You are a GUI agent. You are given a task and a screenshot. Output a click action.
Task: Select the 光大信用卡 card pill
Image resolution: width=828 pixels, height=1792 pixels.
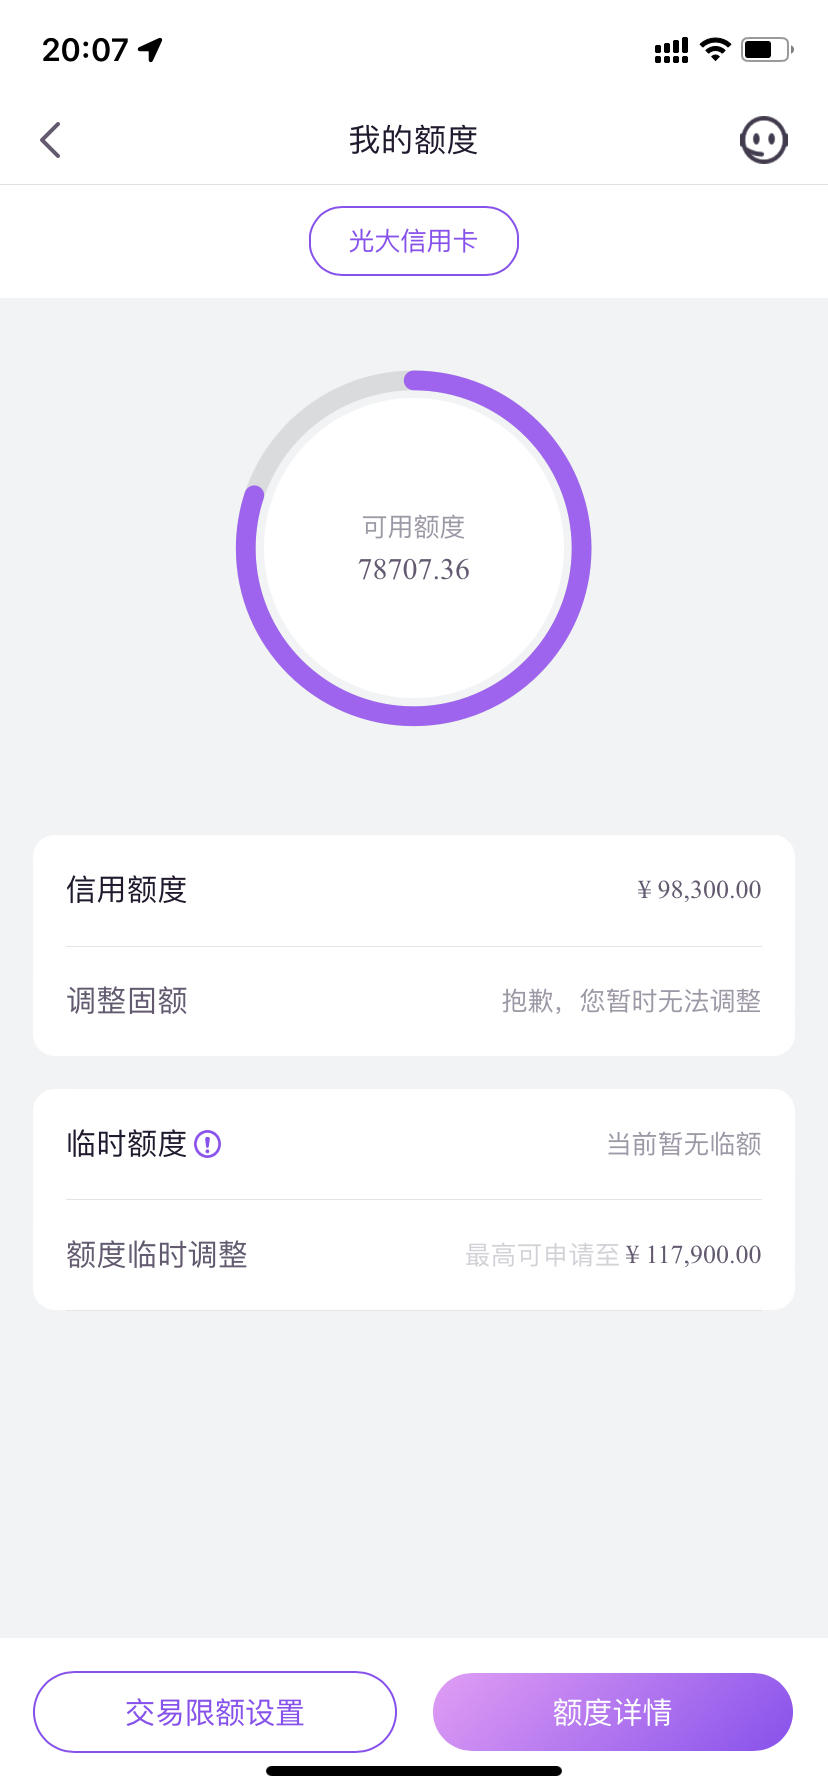pyautogui.click(x=414, y=241)
